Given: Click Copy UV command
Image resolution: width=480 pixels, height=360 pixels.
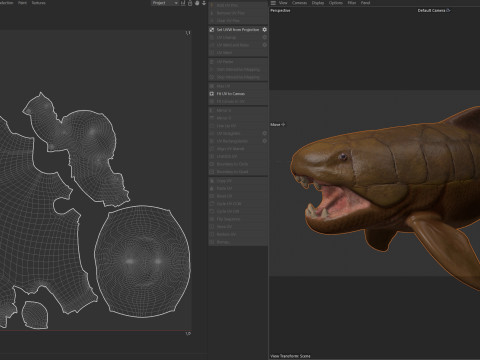Looking at the screenshot, I should click(x=238, y=181).
